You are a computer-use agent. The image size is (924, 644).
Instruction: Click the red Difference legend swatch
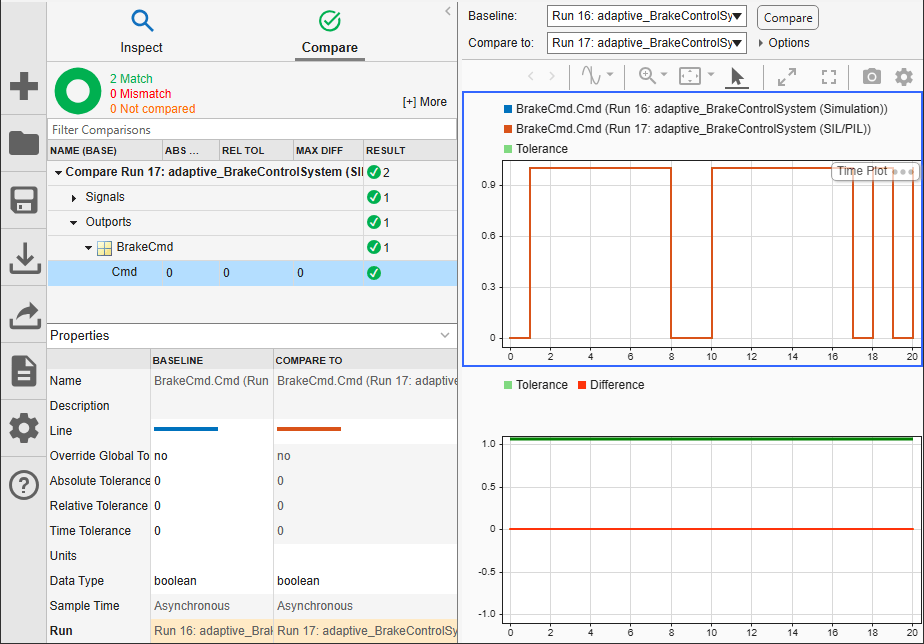point(582,385)
